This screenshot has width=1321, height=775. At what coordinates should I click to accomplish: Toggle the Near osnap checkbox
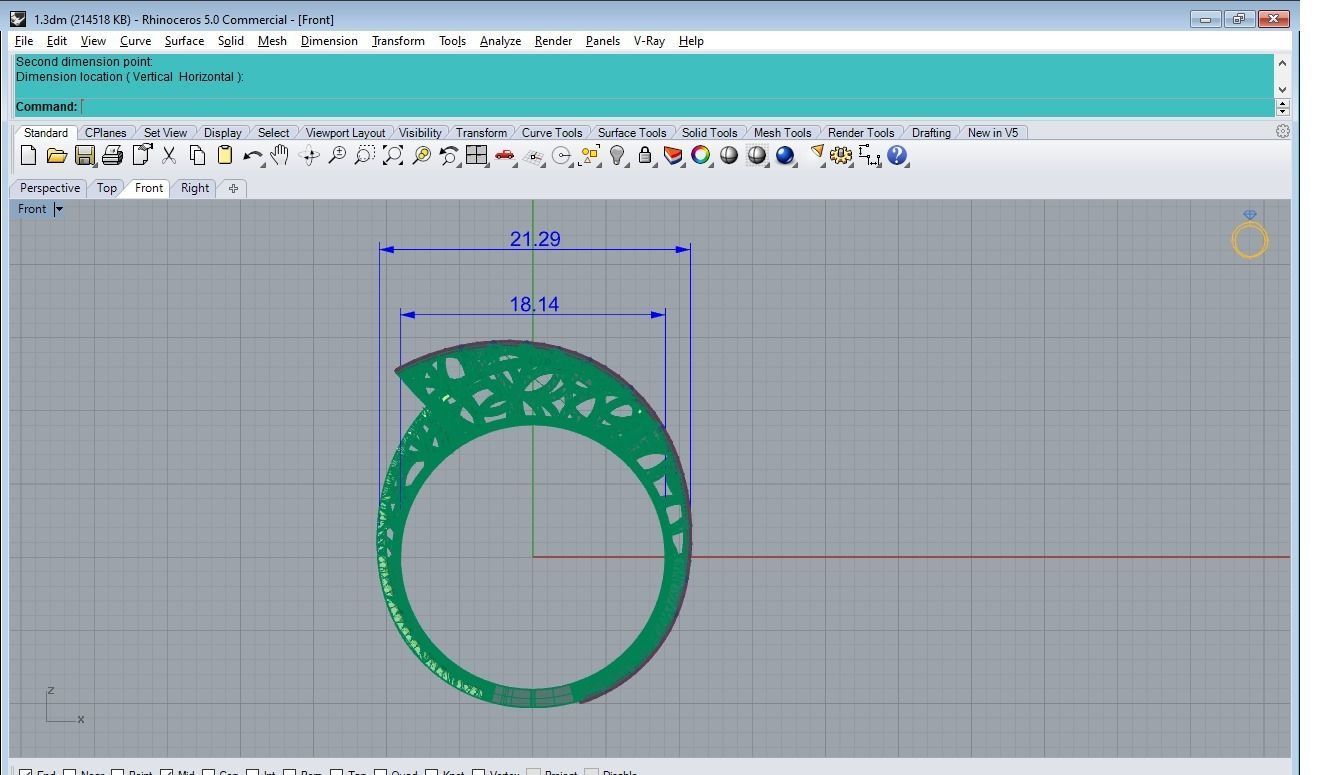click(x=70, y=772)
